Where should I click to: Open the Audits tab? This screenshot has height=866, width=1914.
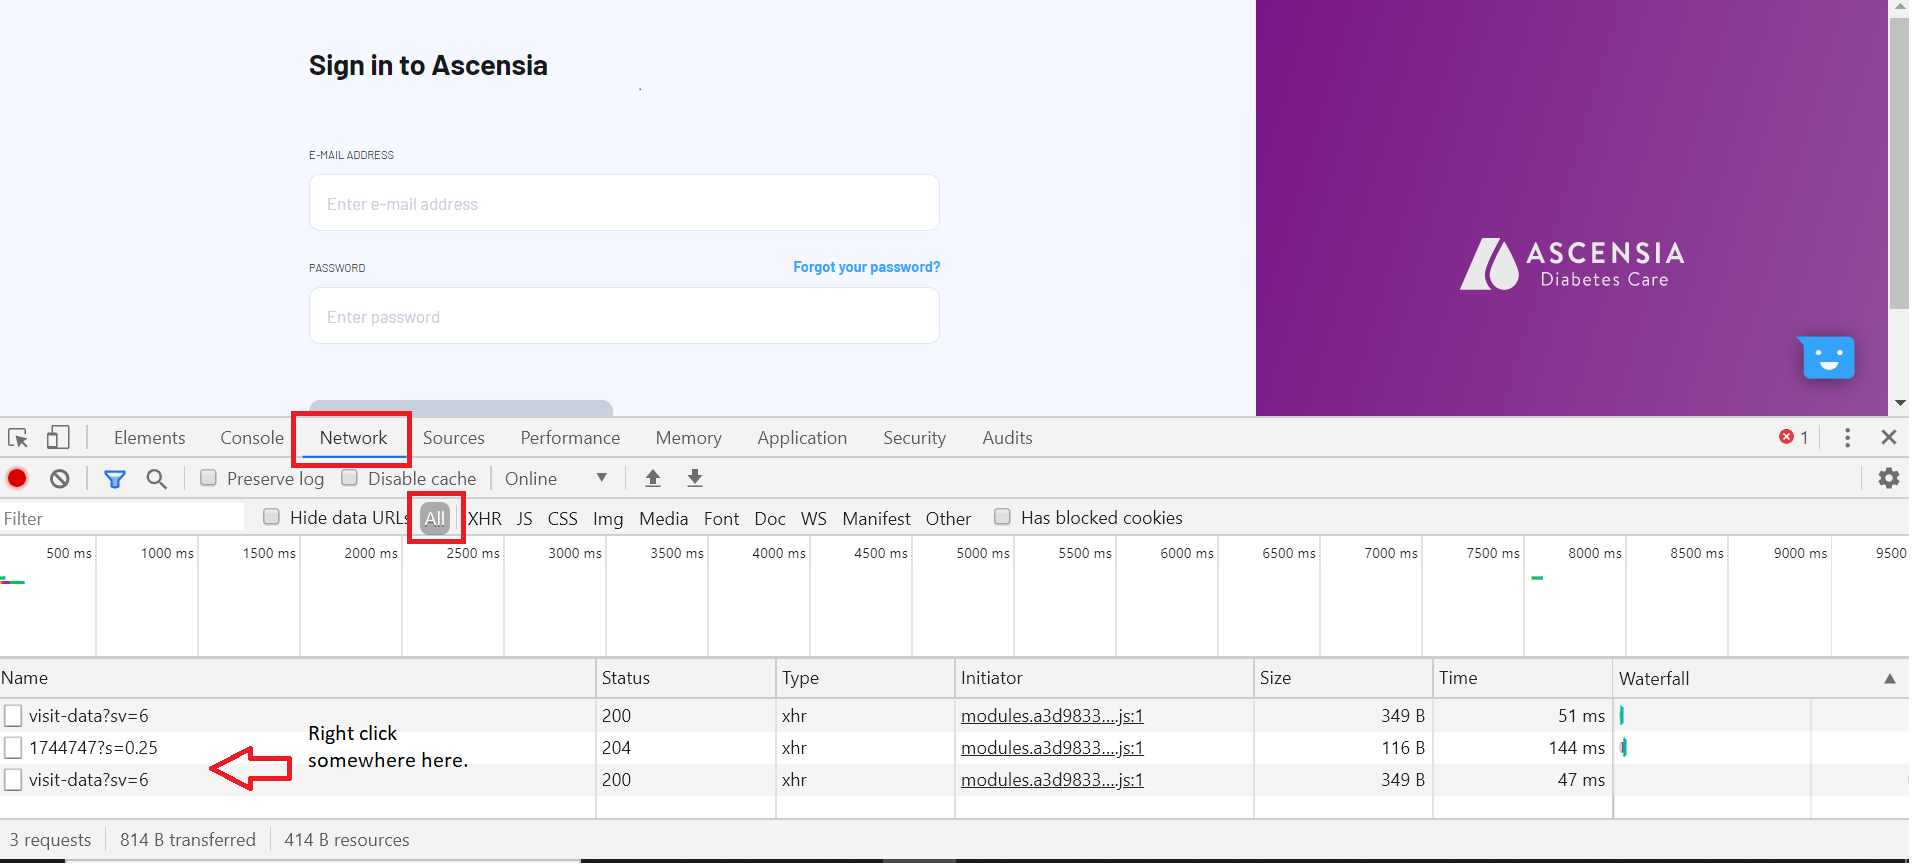coord(1008,438)
